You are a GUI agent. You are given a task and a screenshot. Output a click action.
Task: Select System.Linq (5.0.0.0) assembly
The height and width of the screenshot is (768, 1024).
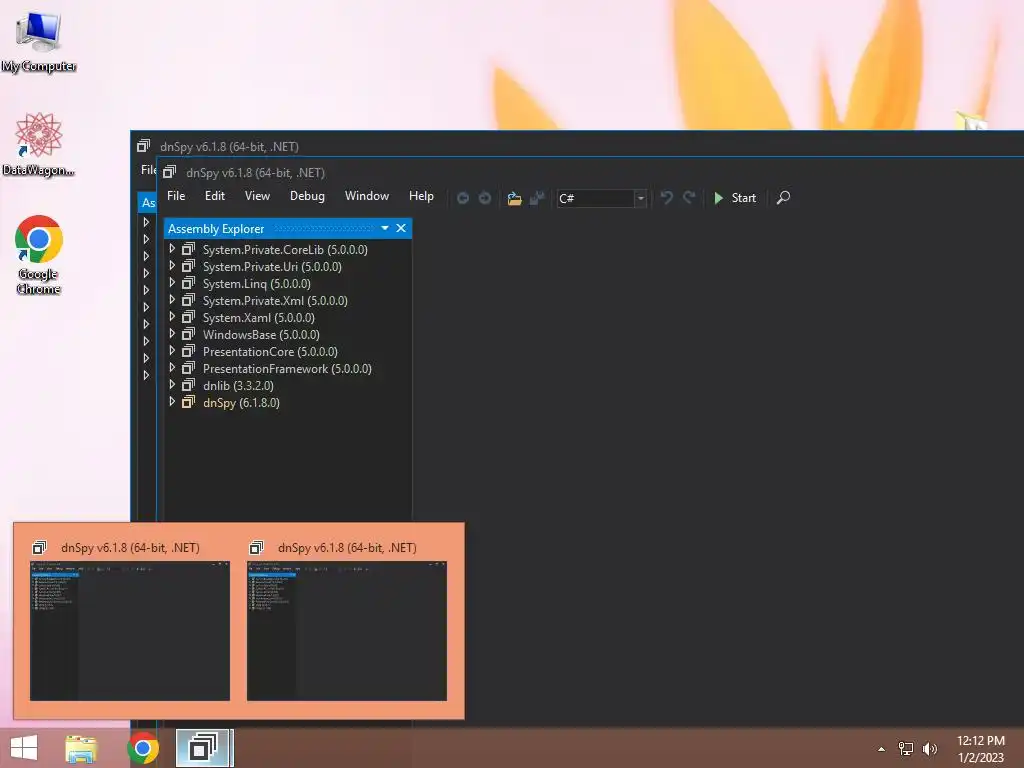[257, 283]
